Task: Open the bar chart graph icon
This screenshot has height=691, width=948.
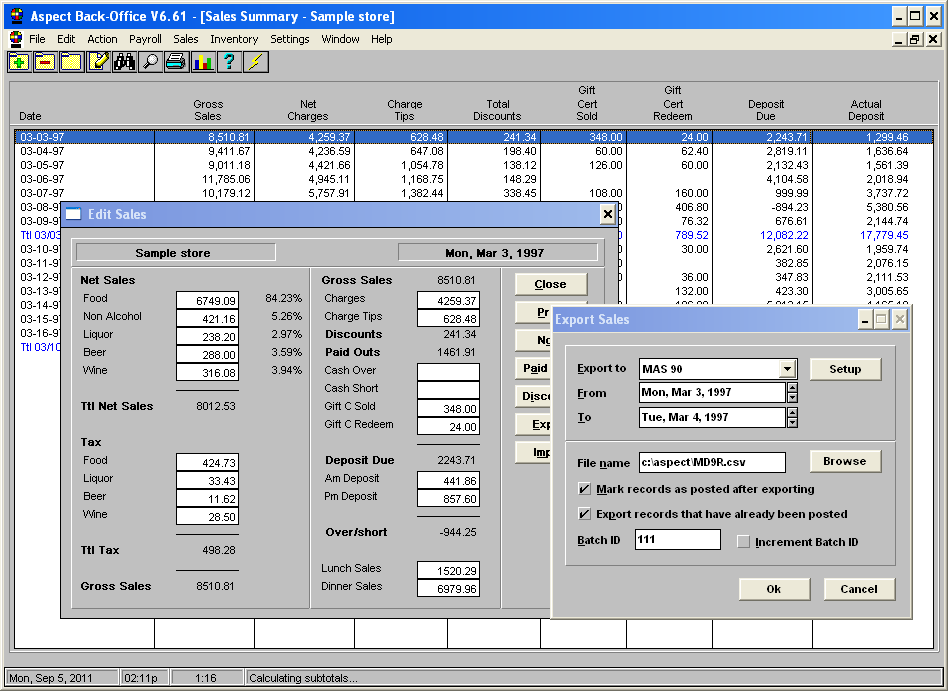Action: pos(203,62)
